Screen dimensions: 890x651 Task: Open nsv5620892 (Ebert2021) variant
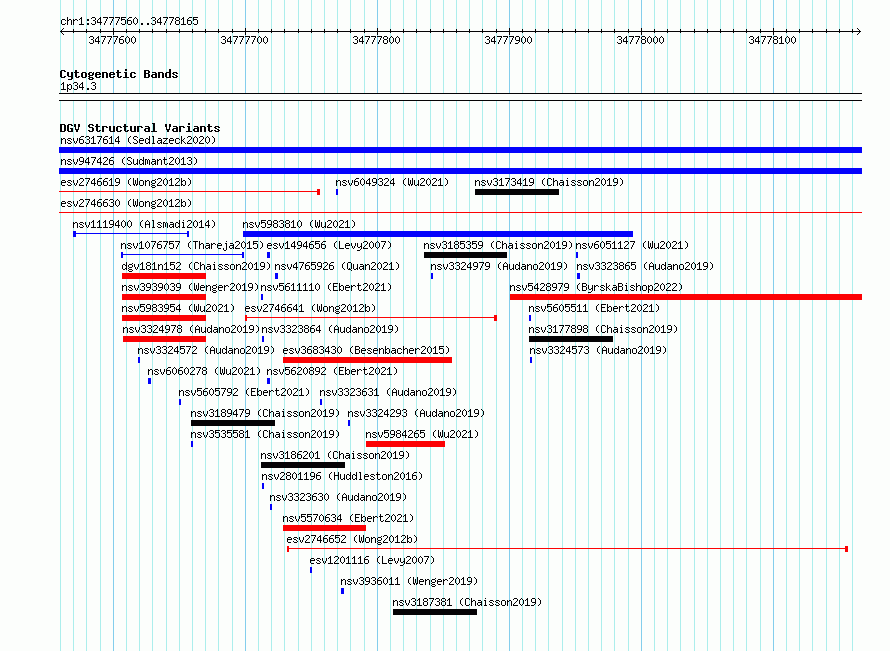click(332, 371)
